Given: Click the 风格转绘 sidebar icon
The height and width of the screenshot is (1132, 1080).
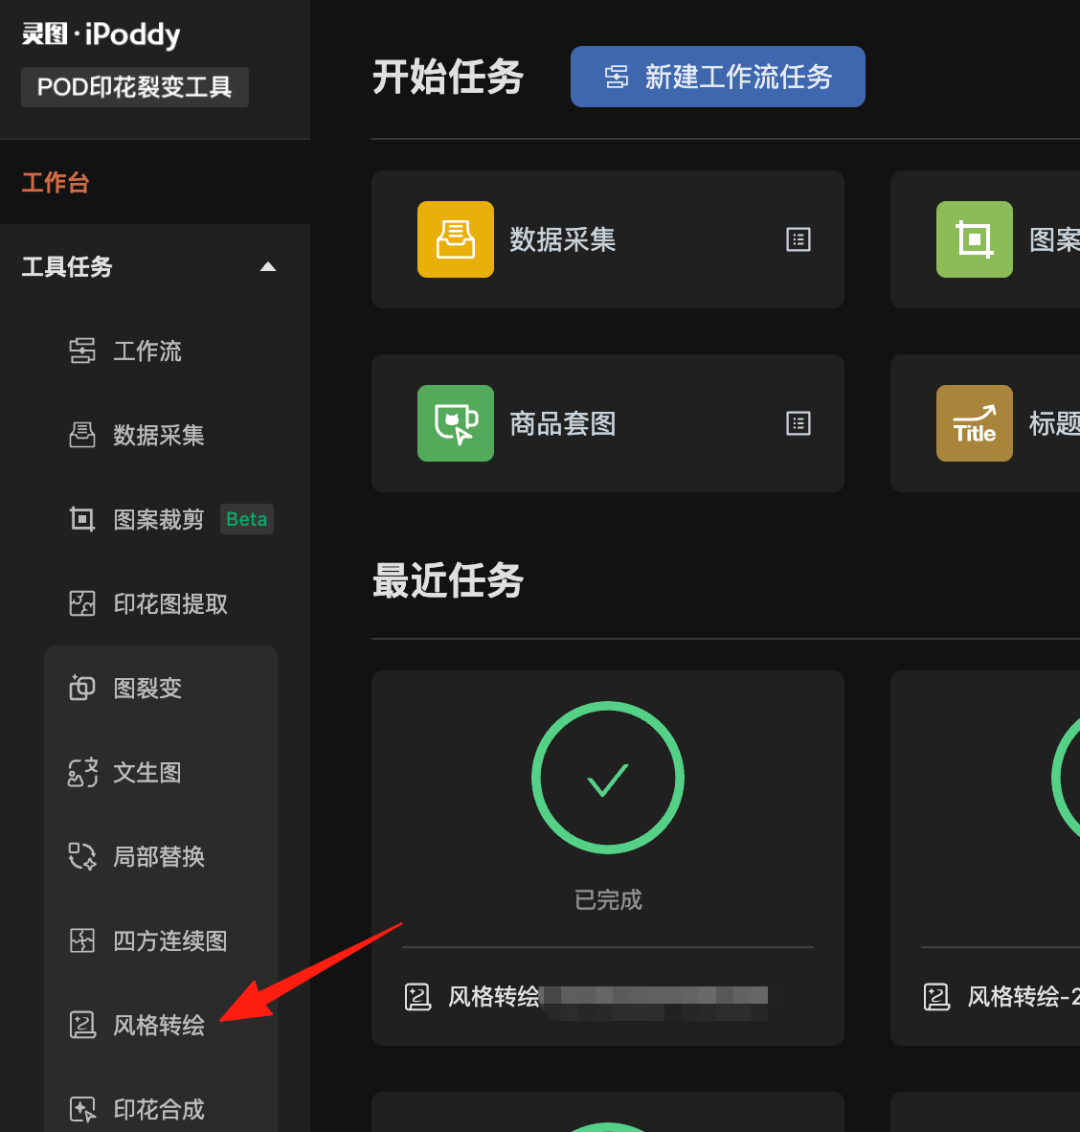Looking at the screenshot, I should [82, 1025].
